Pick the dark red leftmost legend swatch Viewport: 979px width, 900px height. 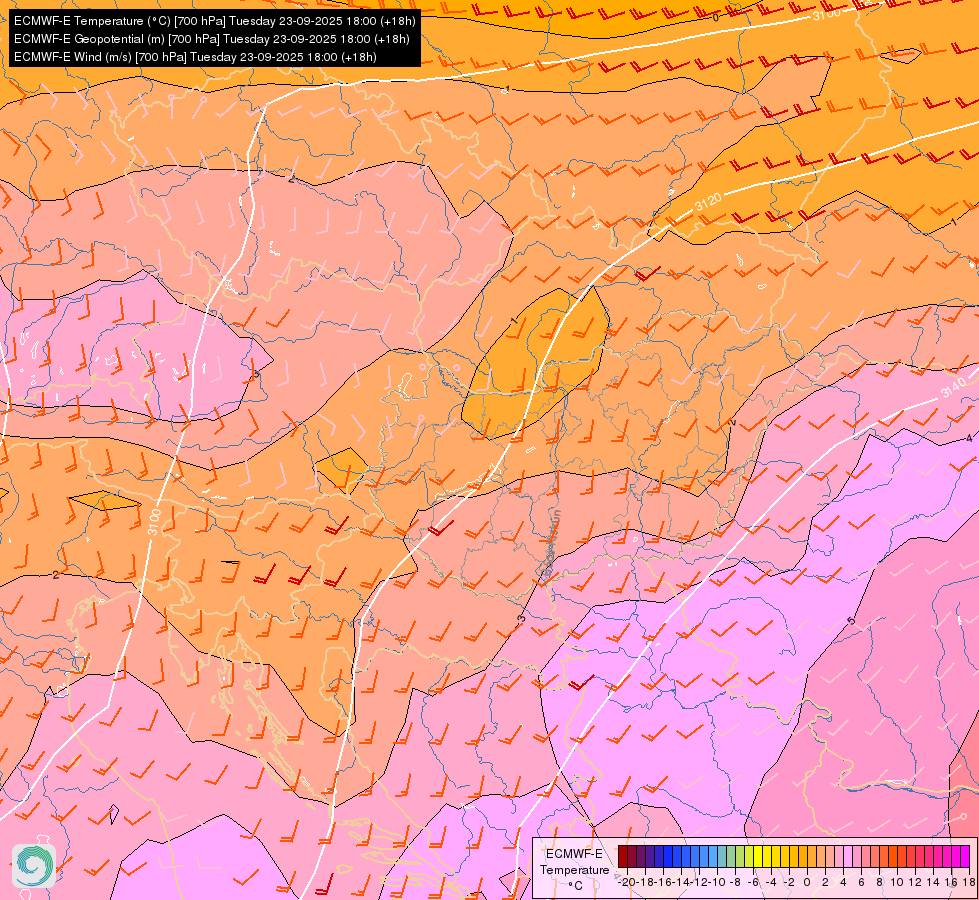[622, 856]
